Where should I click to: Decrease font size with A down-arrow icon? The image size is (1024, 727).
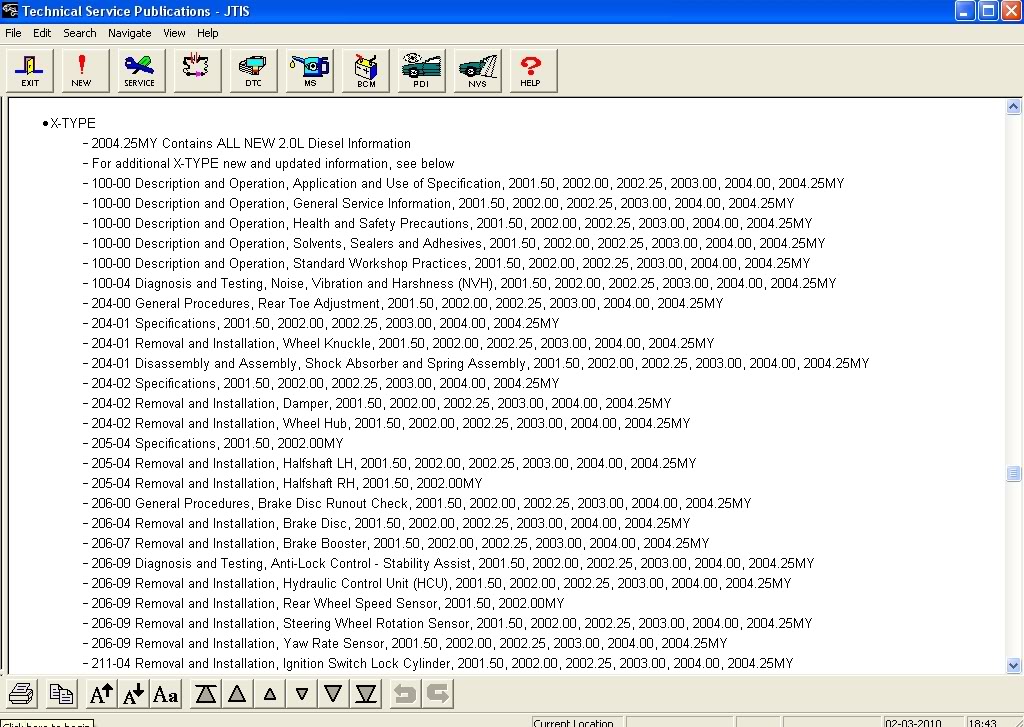[134, 694]
